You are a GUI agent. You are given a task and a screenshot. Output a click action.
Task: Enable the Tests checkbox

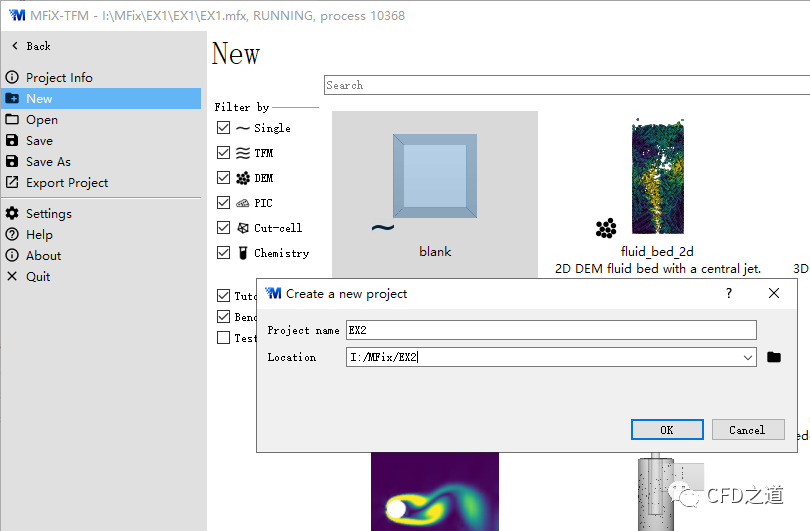(223, 337)
